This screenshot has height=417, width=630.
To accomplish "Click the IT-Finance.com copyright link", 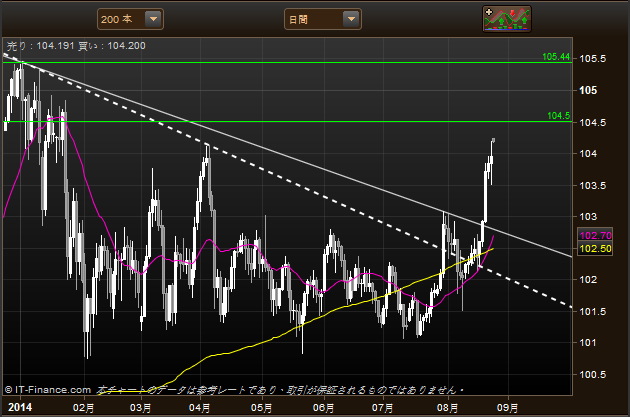I will (48, 390).
